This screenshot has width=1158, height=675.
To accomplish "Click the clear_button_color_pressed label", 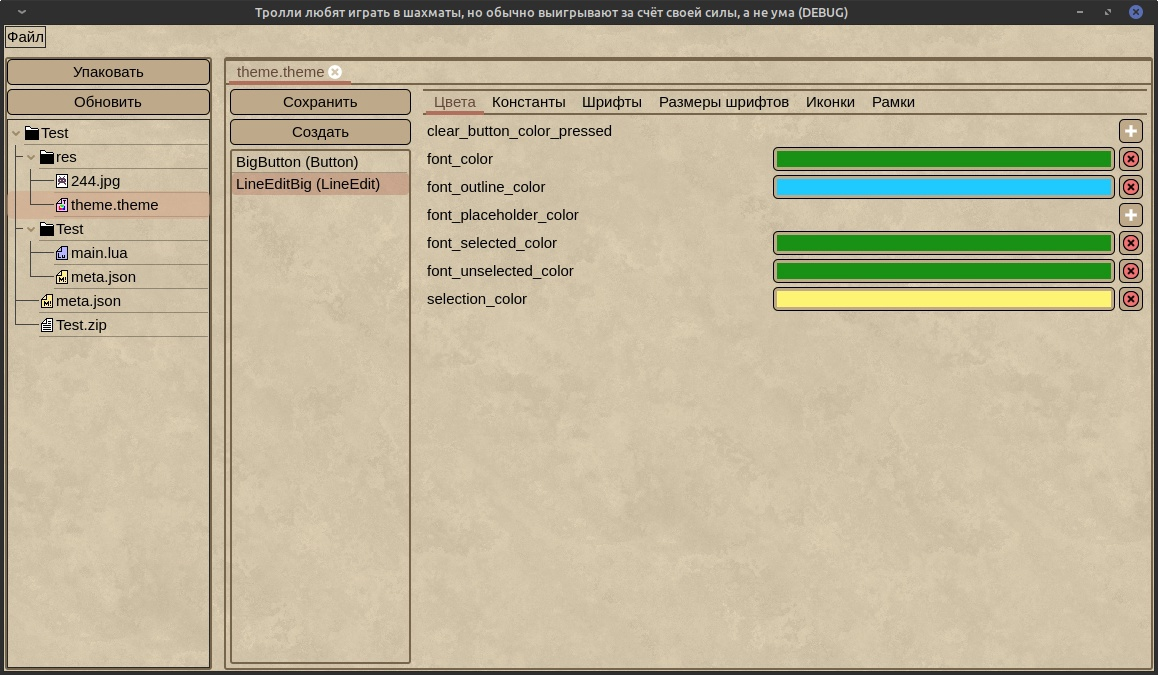I will (519, 131).
